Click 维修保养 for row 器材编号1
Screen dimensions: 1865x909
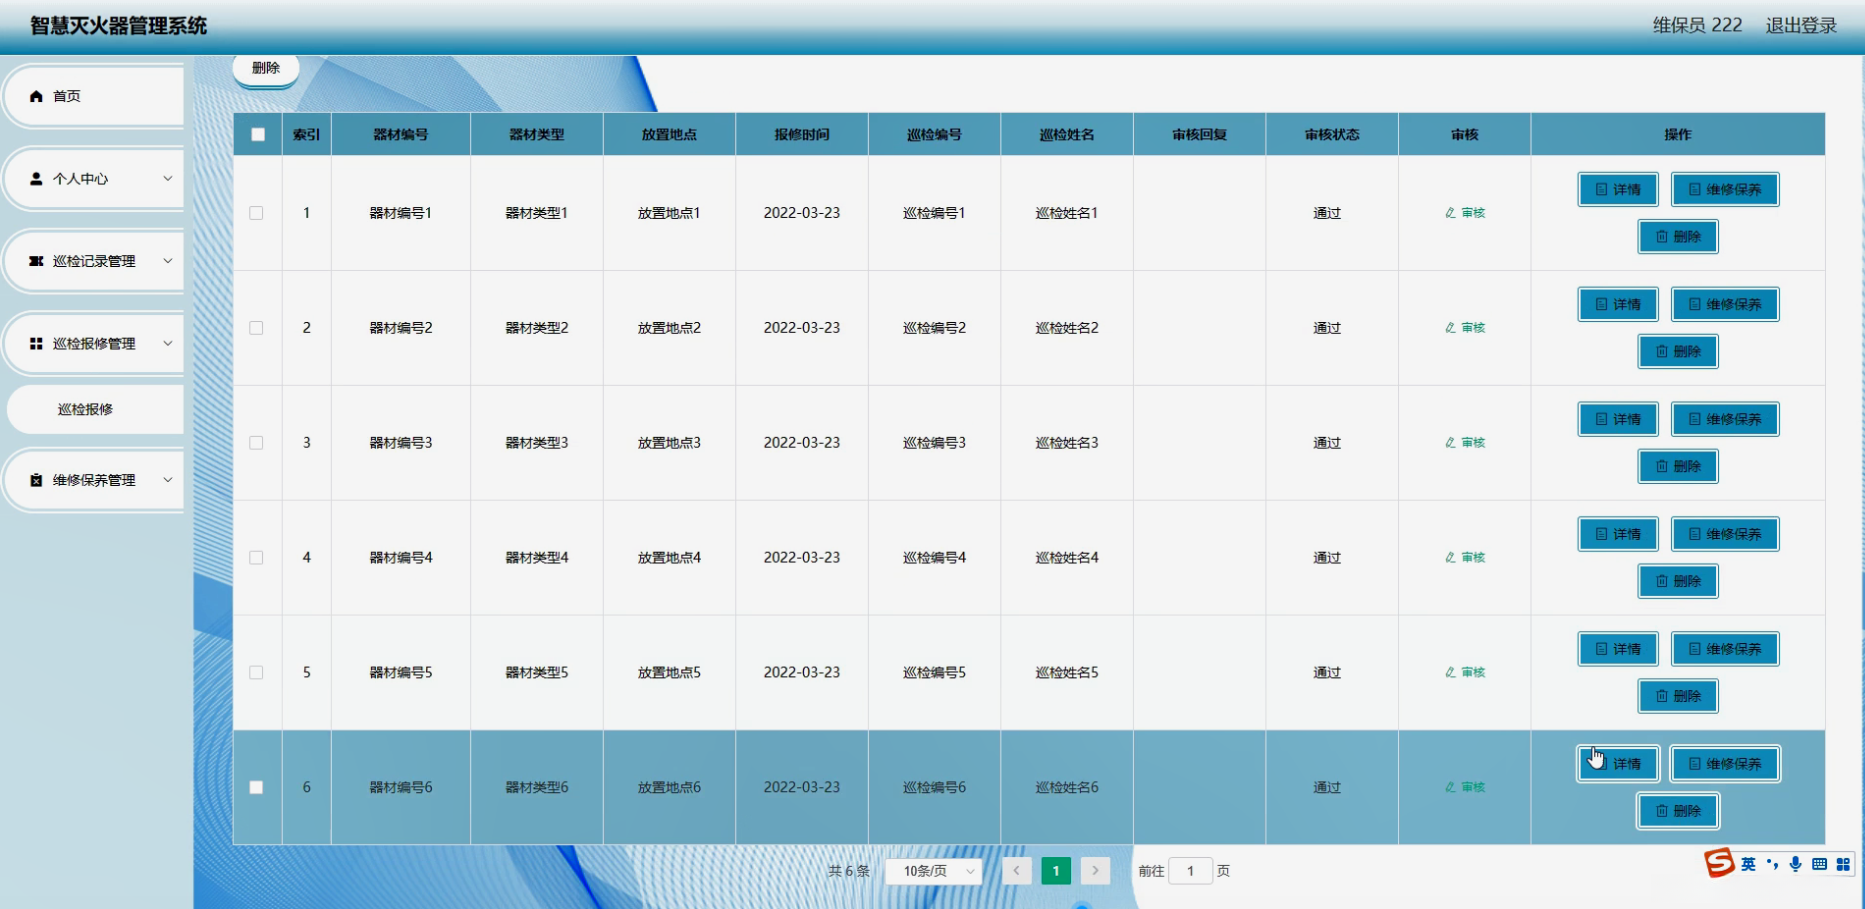click(1725, 190)
